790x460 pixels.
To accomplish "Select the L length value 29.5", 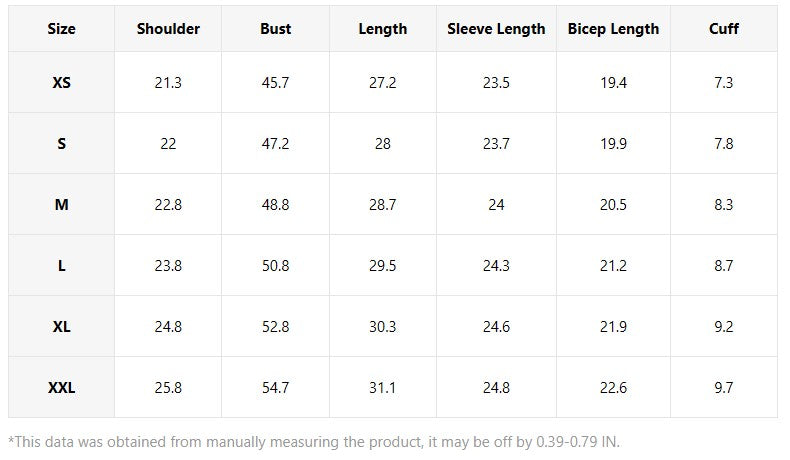I will (382, 266).
